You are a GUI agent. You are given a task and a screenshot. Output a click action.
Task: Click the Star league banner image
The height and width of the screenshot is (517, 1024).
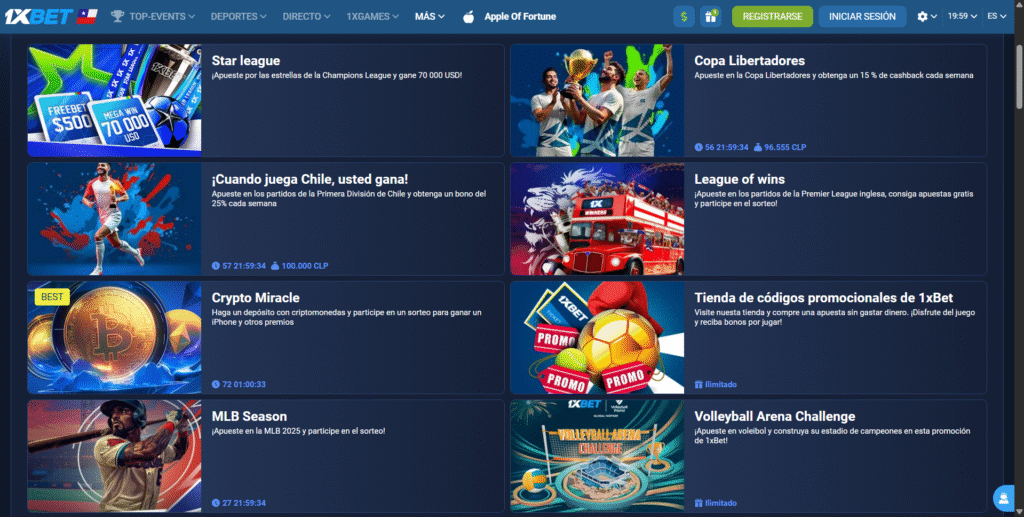114,101
